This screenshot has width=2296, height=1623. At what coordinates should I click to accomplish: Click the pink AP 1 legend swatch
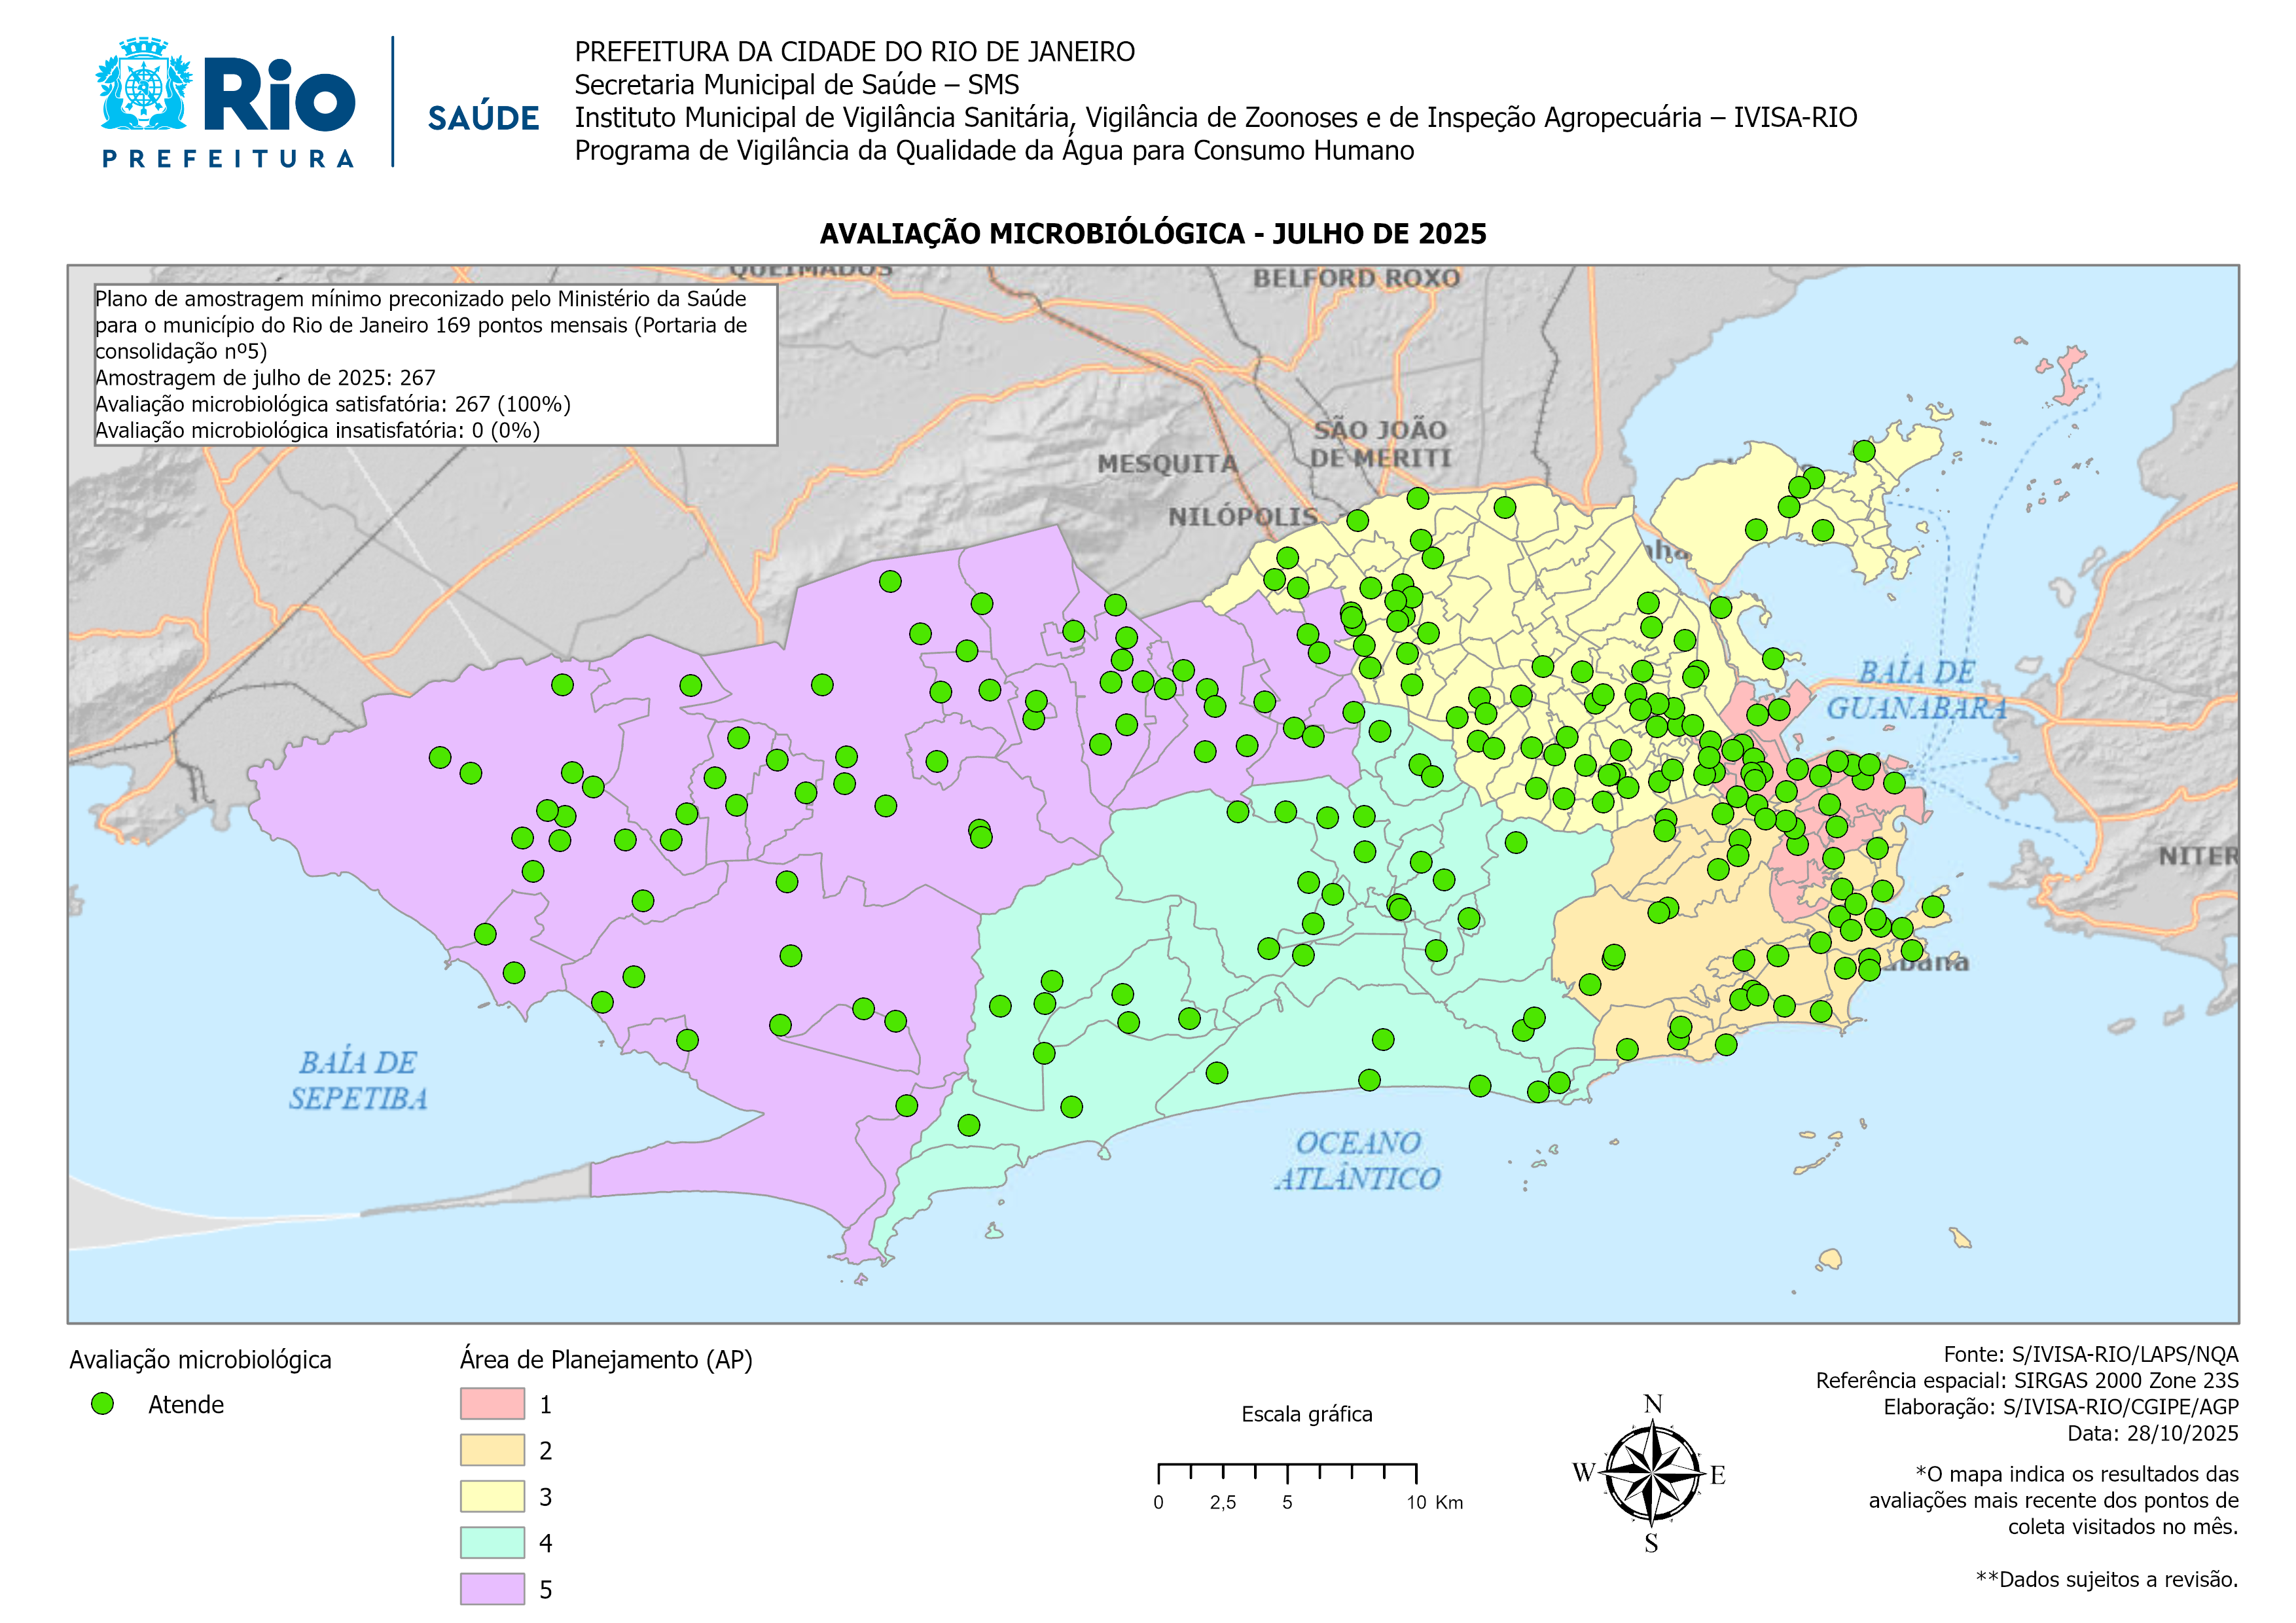492,1404
